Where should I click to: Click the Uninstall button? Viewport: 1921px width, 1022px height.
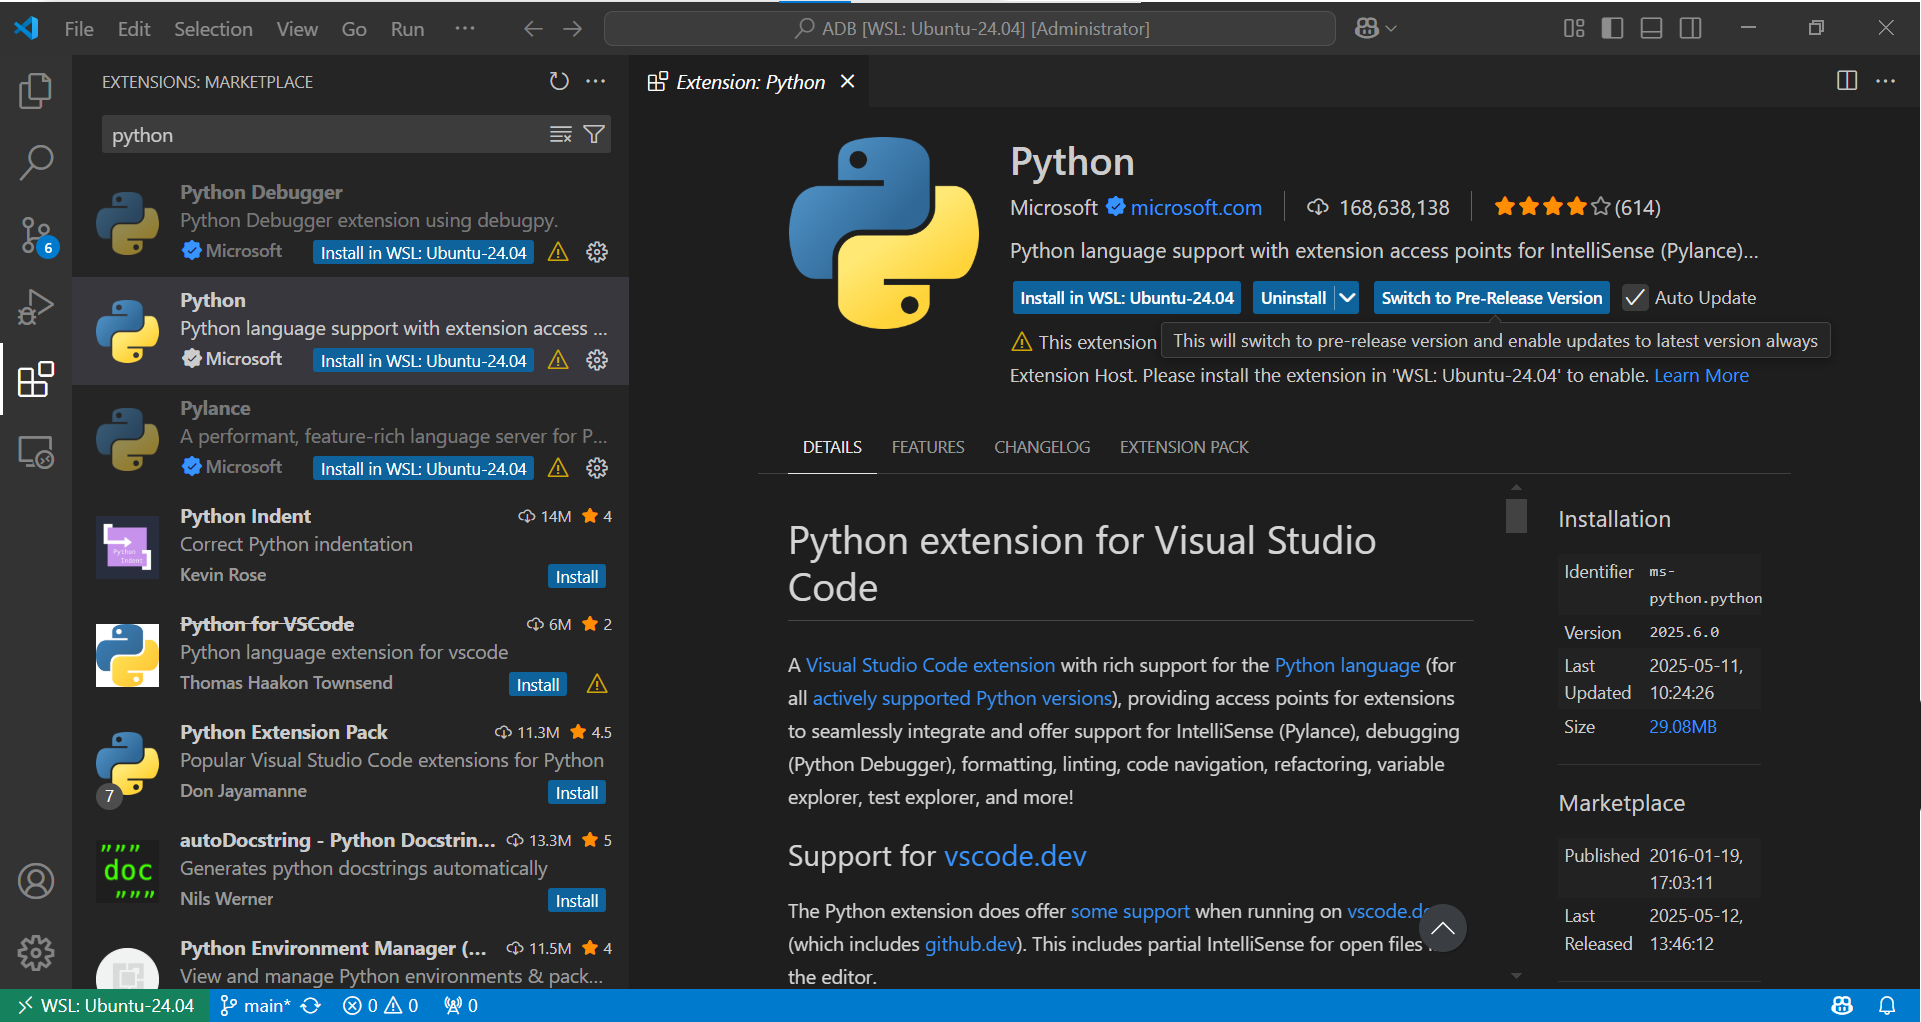click(x=1293, y=298)
